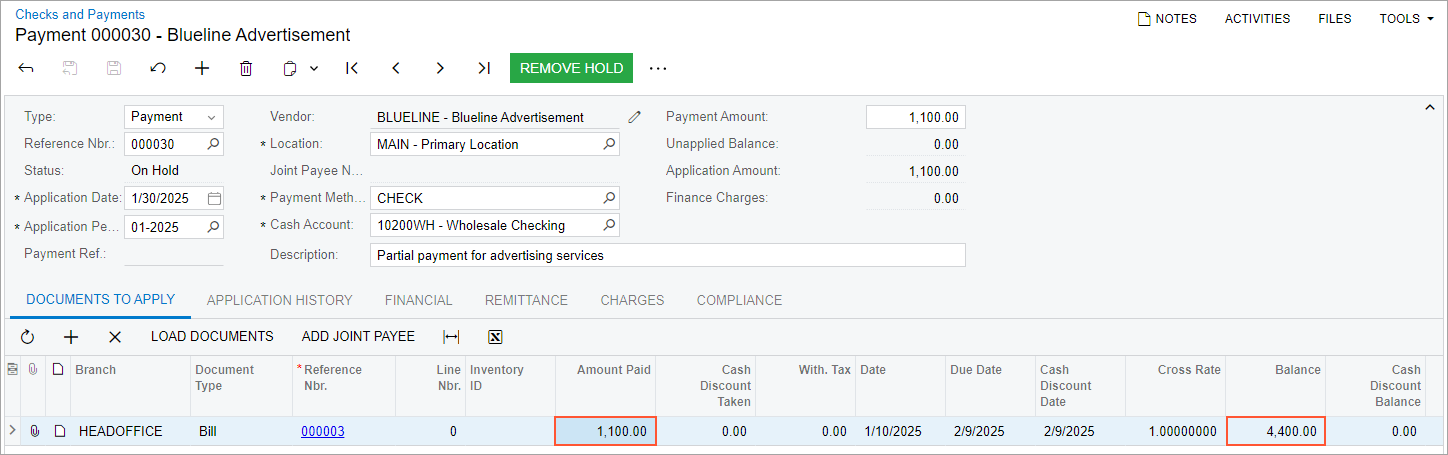Screen dimensions: 1448x455
Task: Open the Remittance tab
Action: [x=526, y=300]
